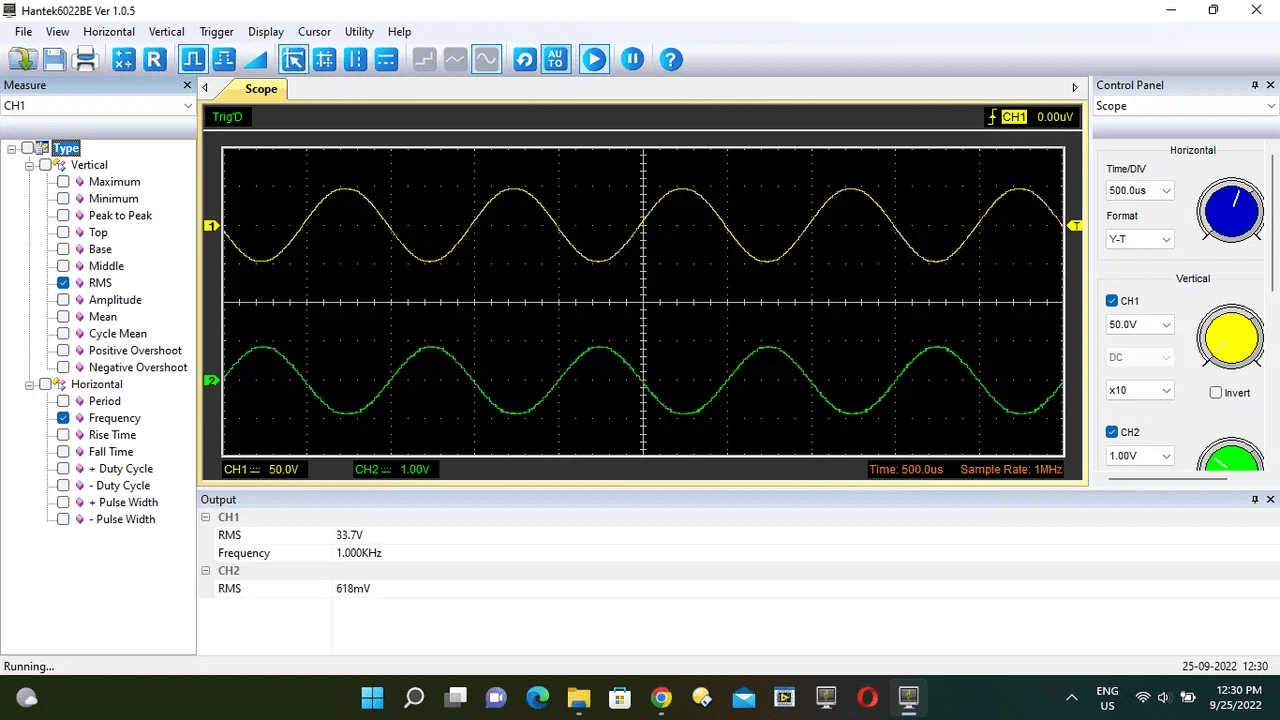Viewport: 1280px width, 720px height.
Task: Open the File menu
Action: 23,32
